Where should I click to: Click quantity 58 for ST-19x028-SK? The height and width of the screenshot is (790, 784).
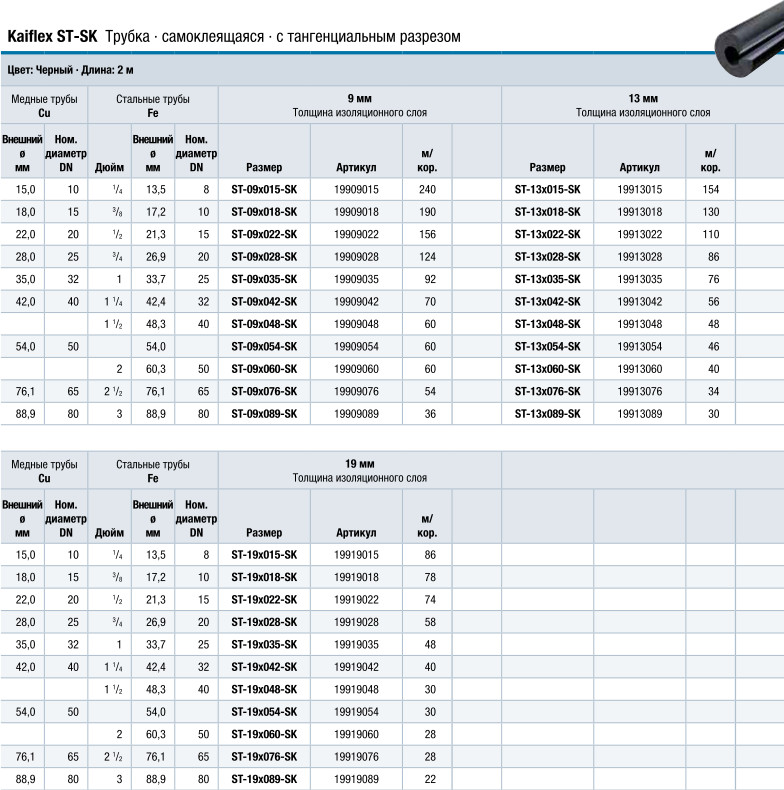[430, 622]
